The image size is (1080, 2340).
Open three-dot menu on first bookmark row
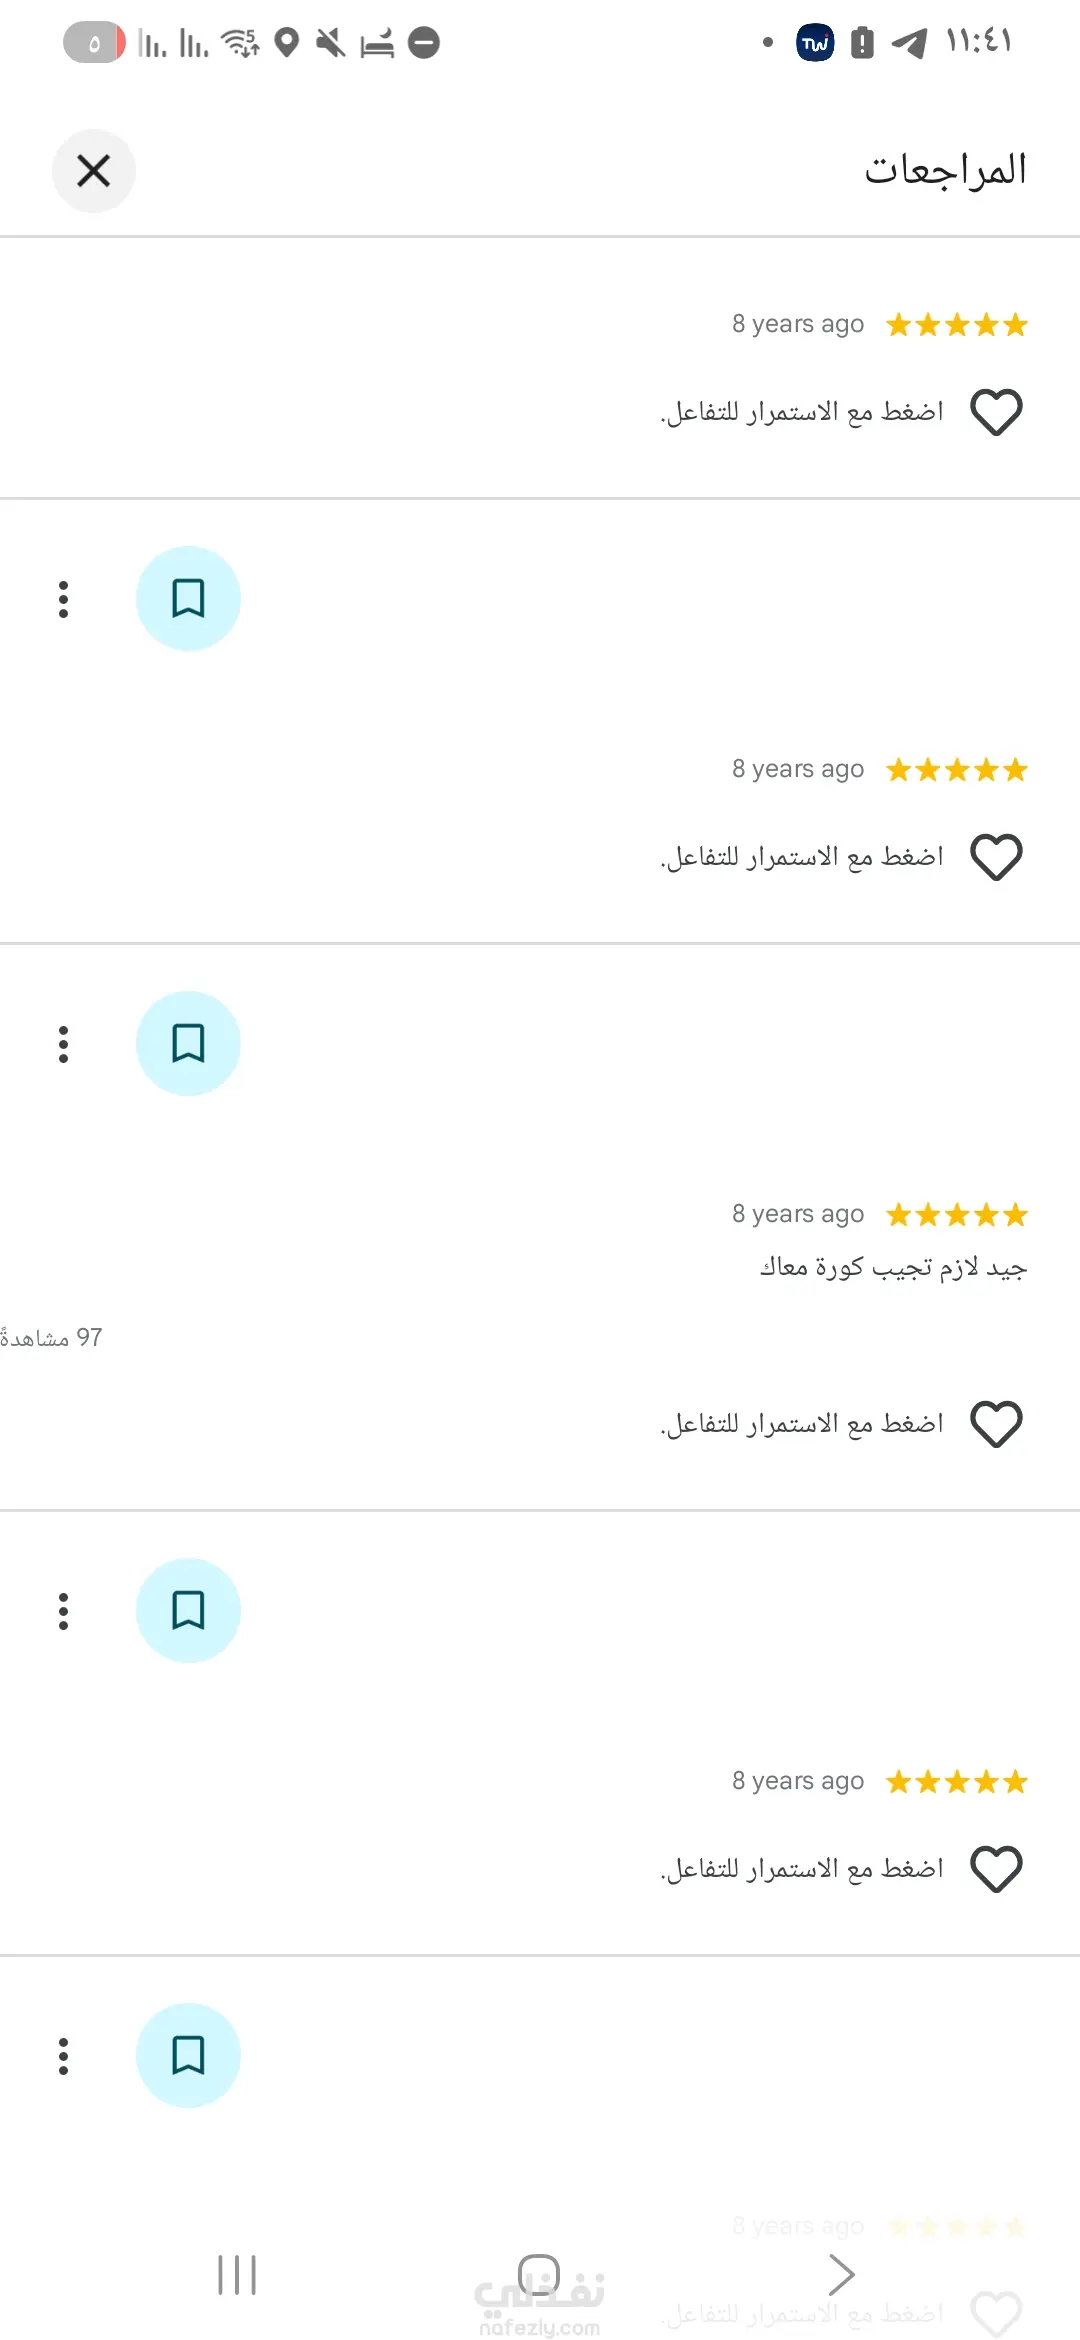[63, 599]
